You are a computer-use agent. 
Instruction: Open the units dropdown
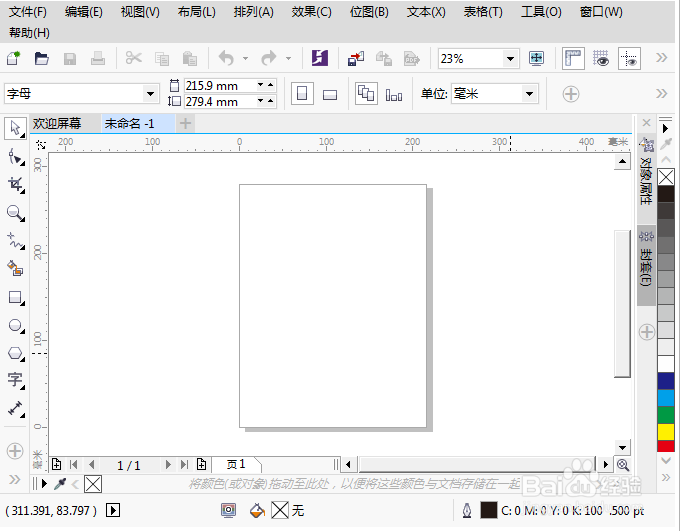tap(529, 94)
